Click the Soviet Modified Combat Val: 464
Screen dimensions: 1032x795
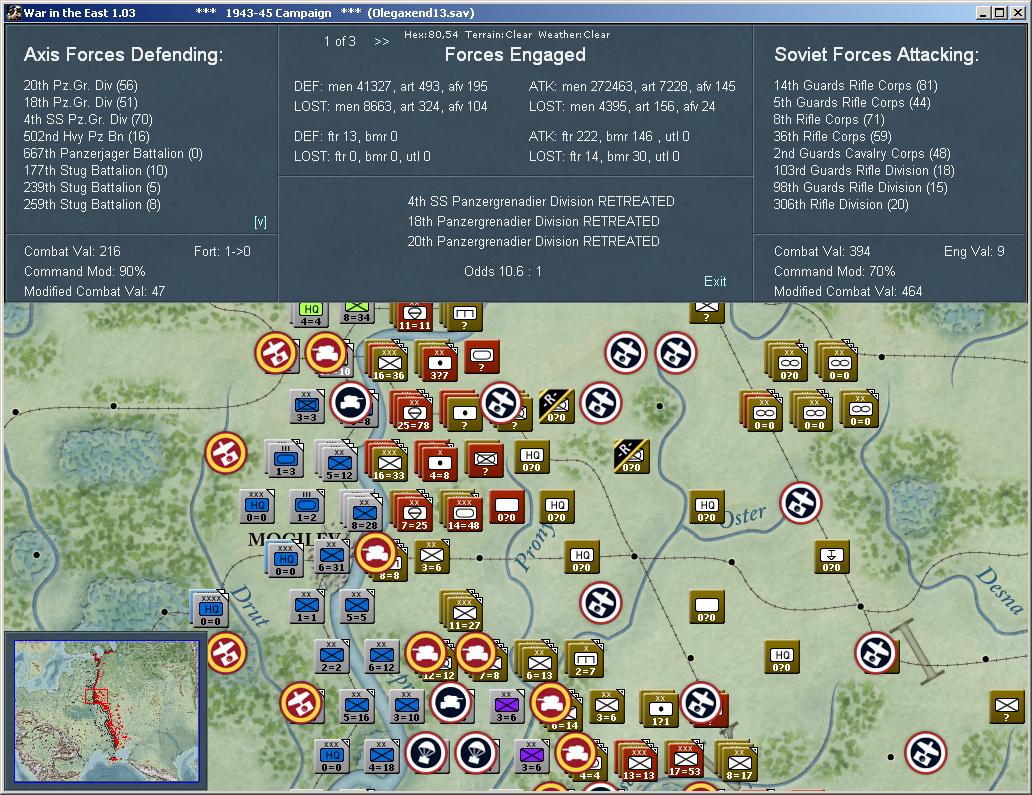[848, 291]
